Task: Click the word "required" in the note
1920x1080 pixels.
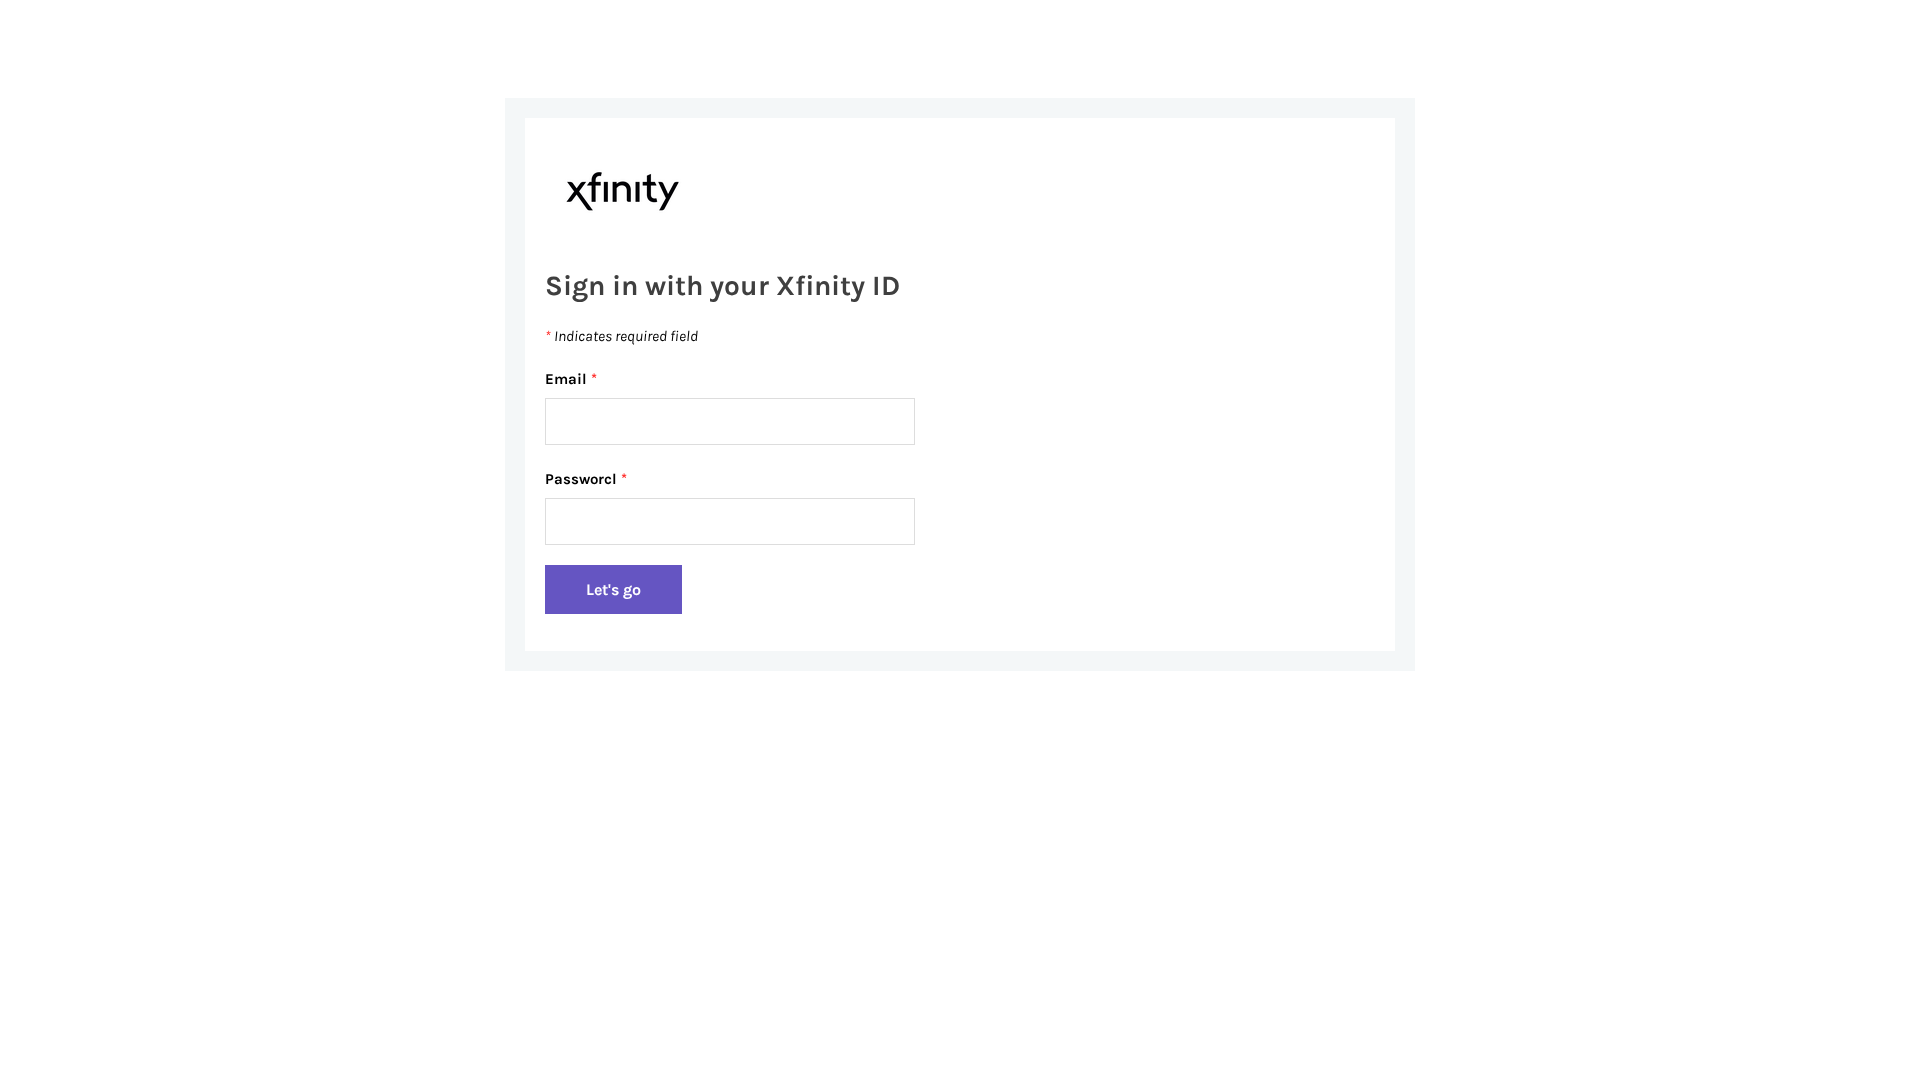Action: click(640, 336)
